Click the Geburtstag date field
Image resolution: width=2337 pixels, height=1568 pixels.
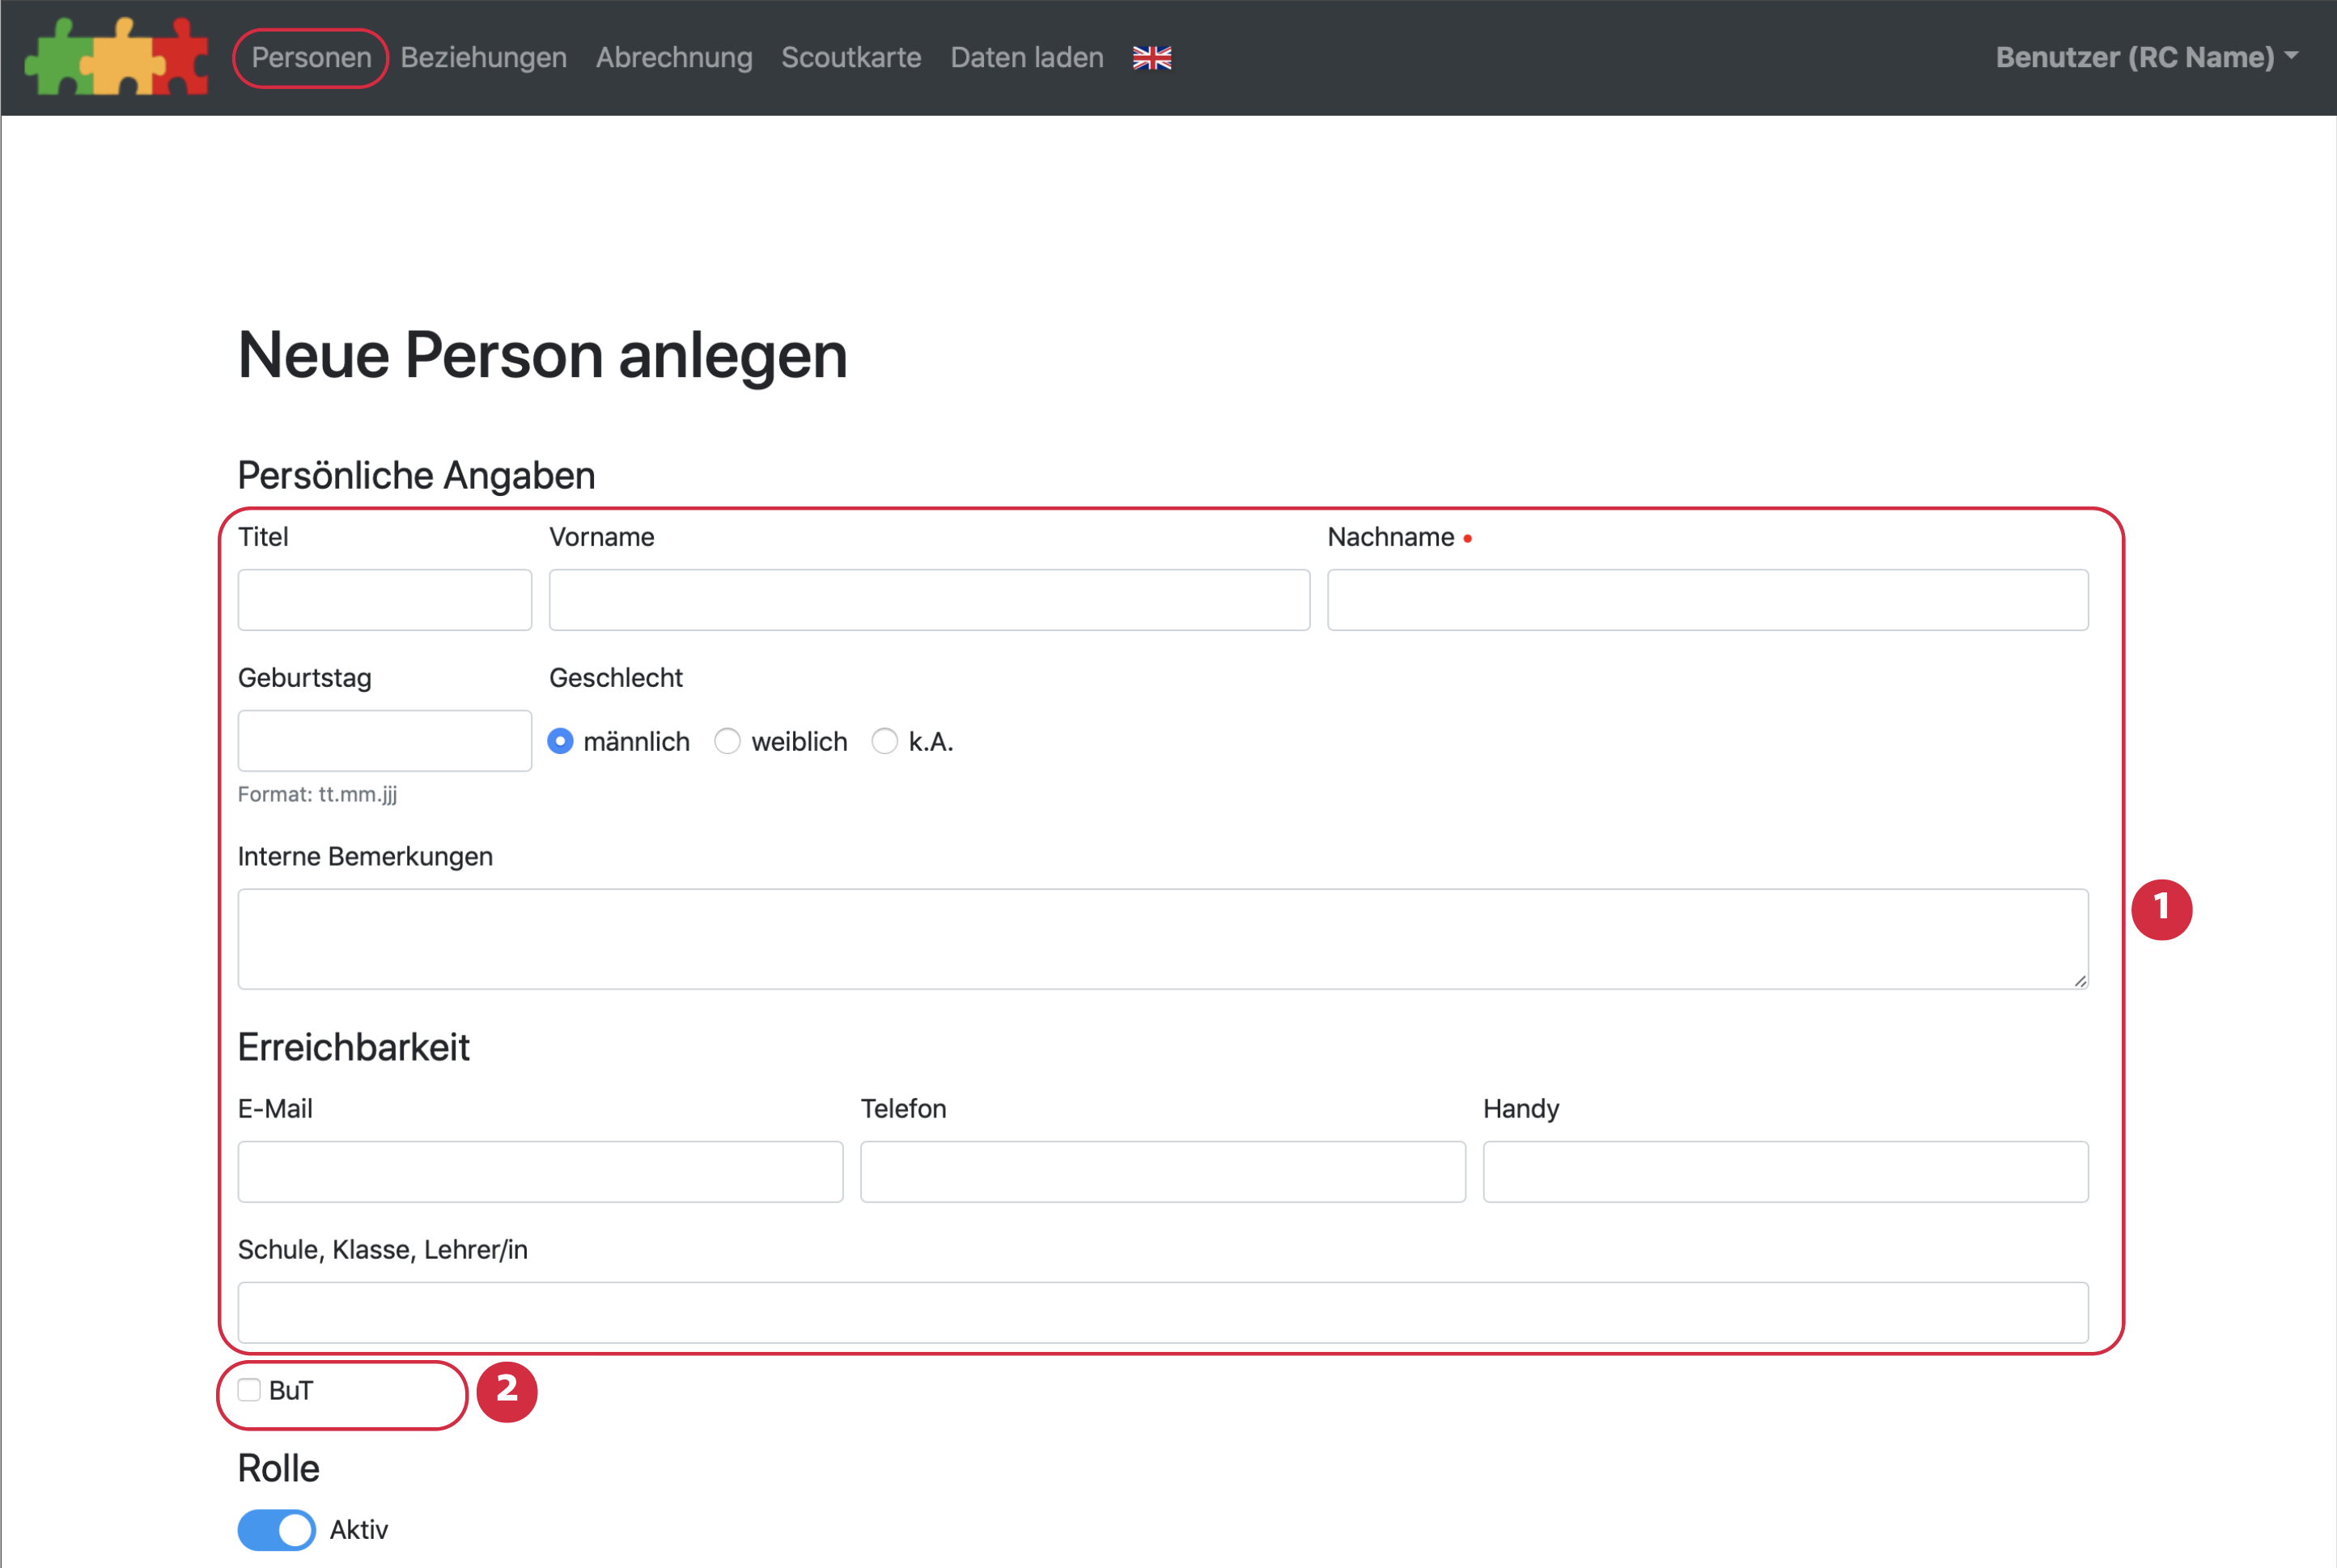(x=384, y=741)
